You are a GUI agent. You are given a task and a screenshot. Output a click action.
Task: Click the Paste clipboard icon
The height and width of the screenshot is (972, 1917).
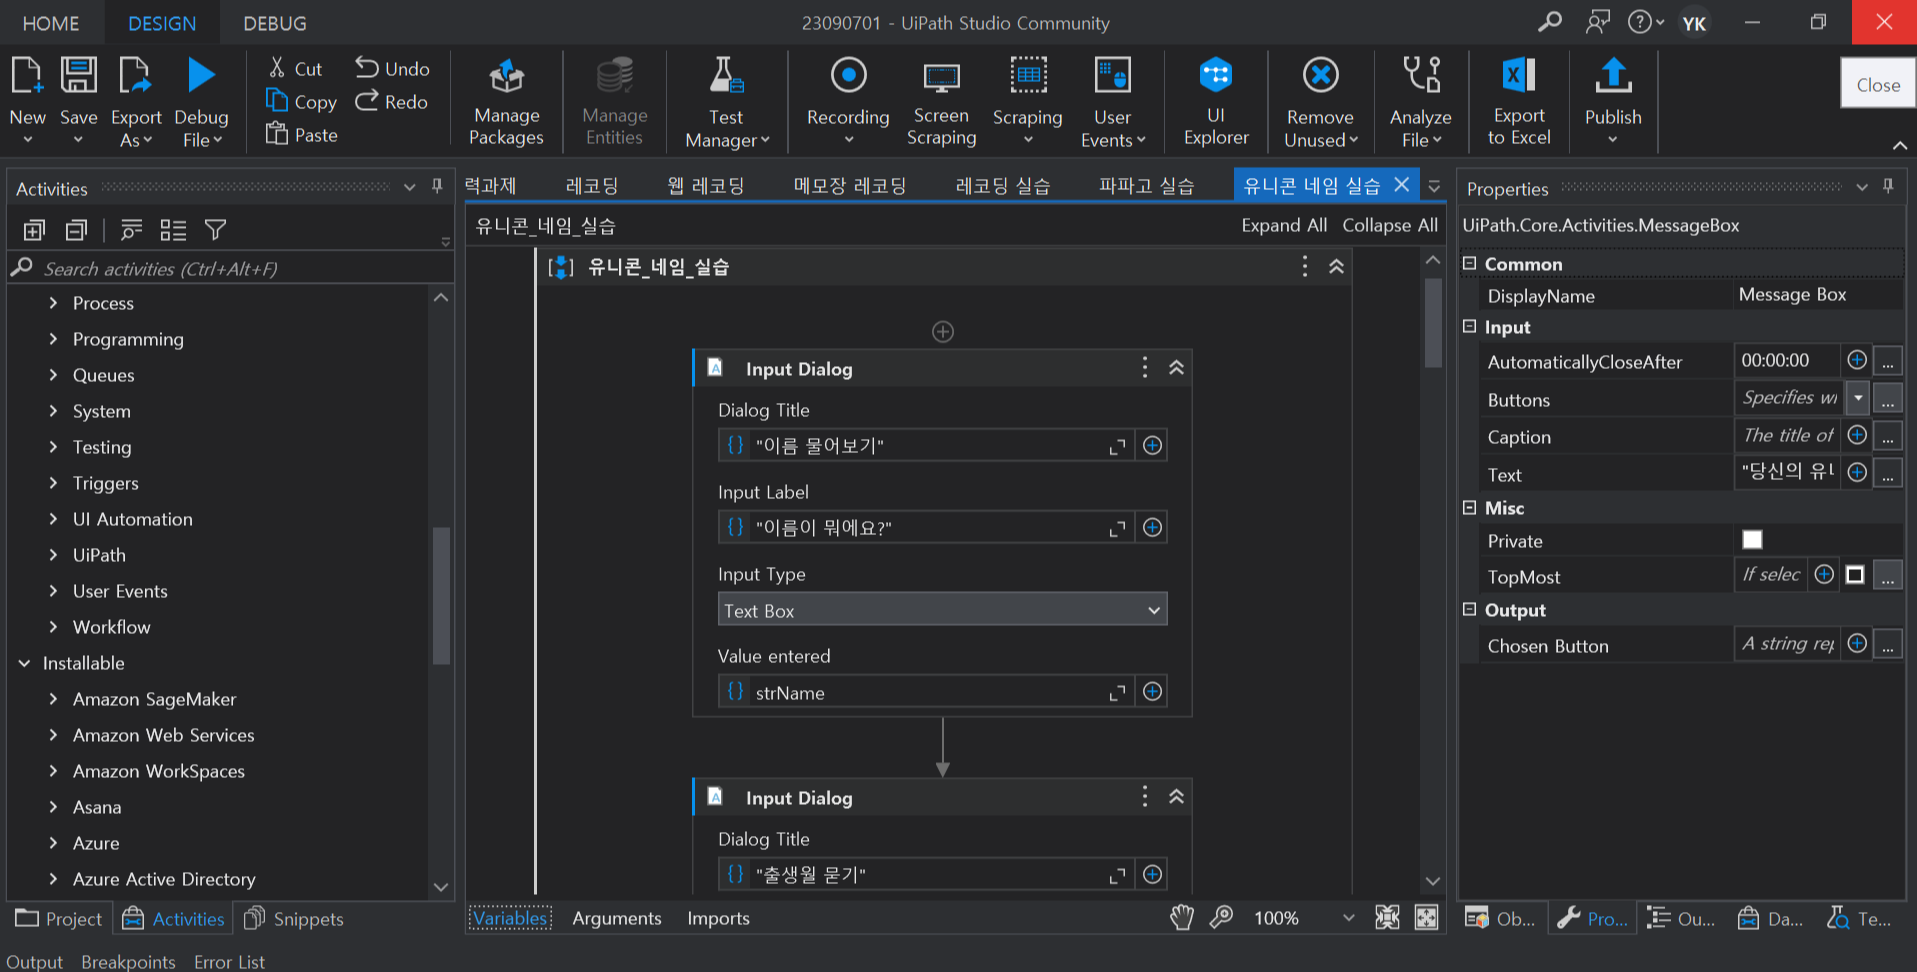pyautogui.click(x=277, y=133)
